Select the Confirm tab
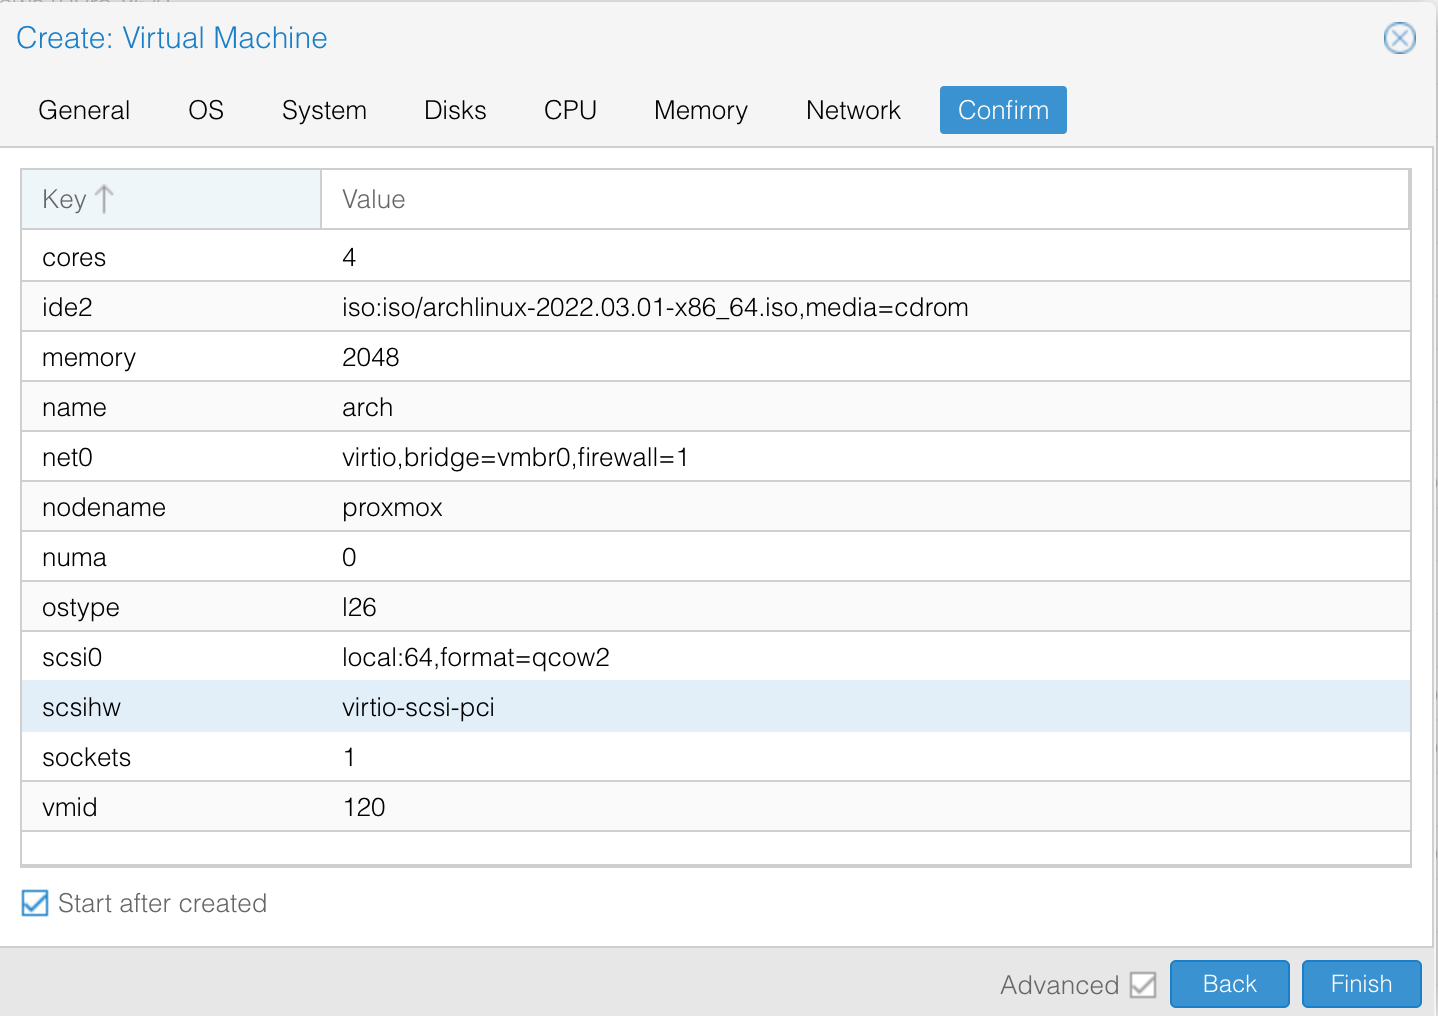This screenshot has height=1016, width=1438. coord(1003,110)
